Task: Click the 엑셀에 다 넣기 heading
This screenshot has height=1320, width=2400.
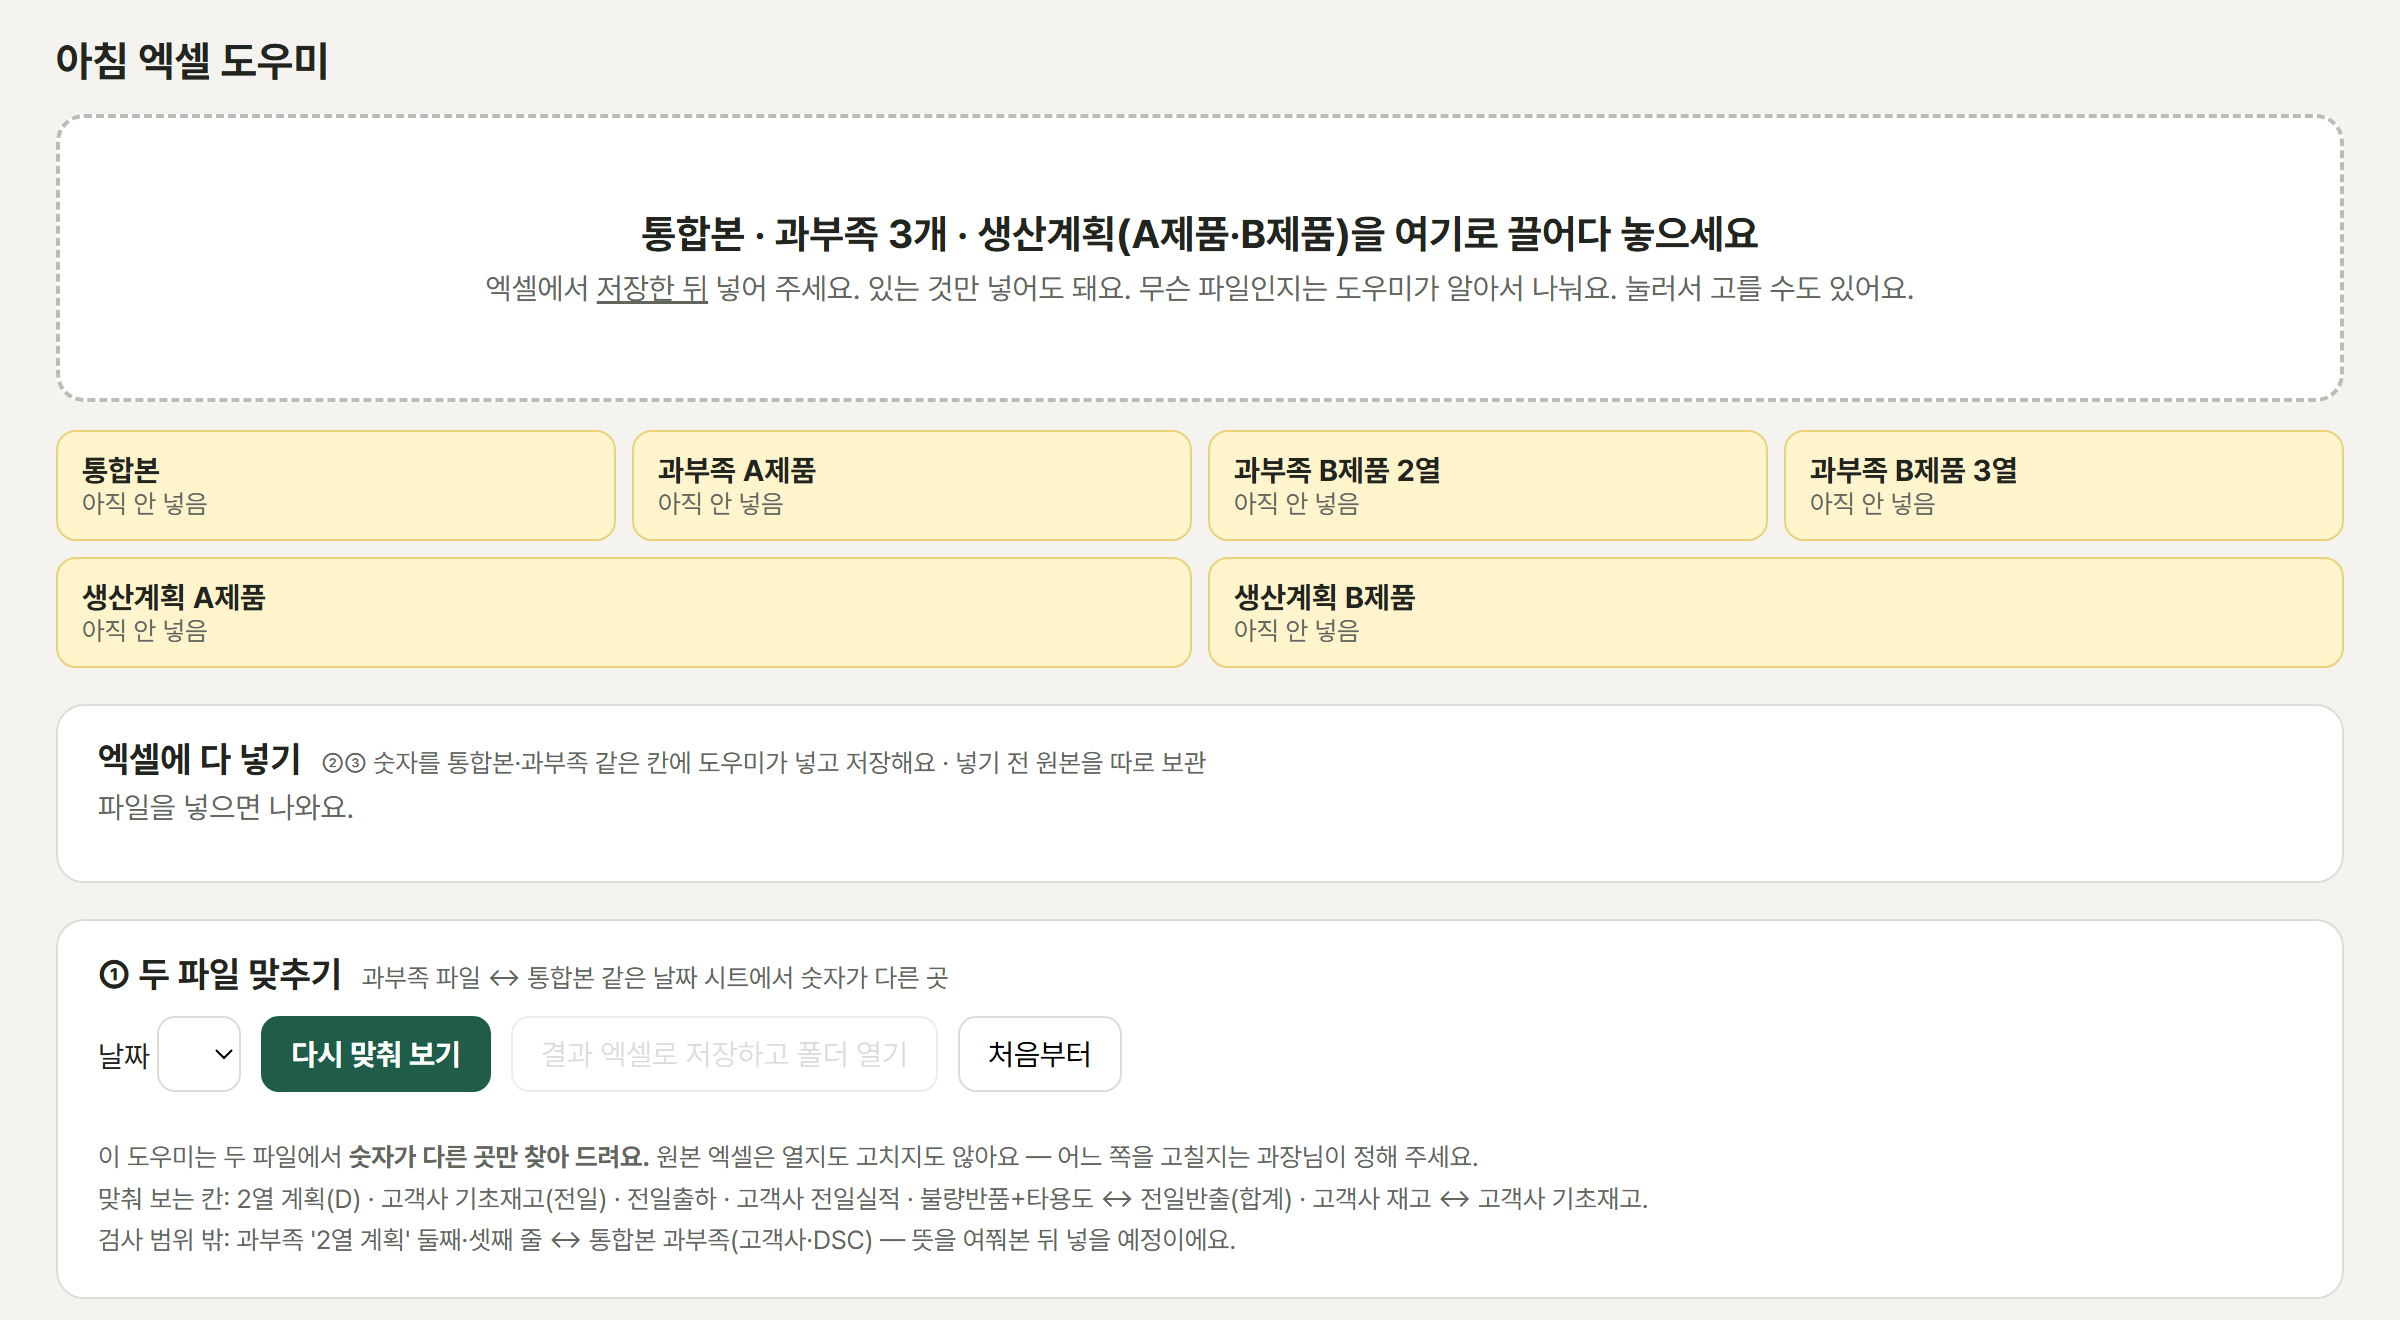Action: pos(199,759)
